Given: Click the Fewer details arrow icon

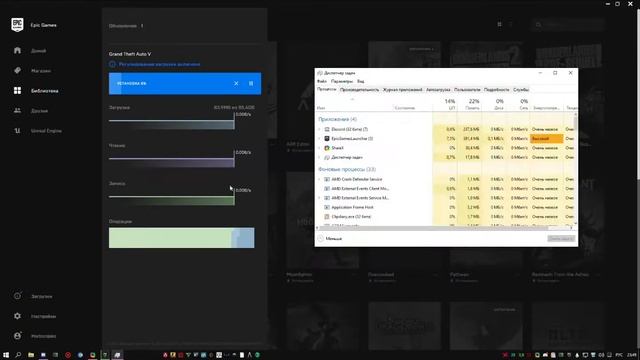Looking at the screenshot, I should (321, 238).
